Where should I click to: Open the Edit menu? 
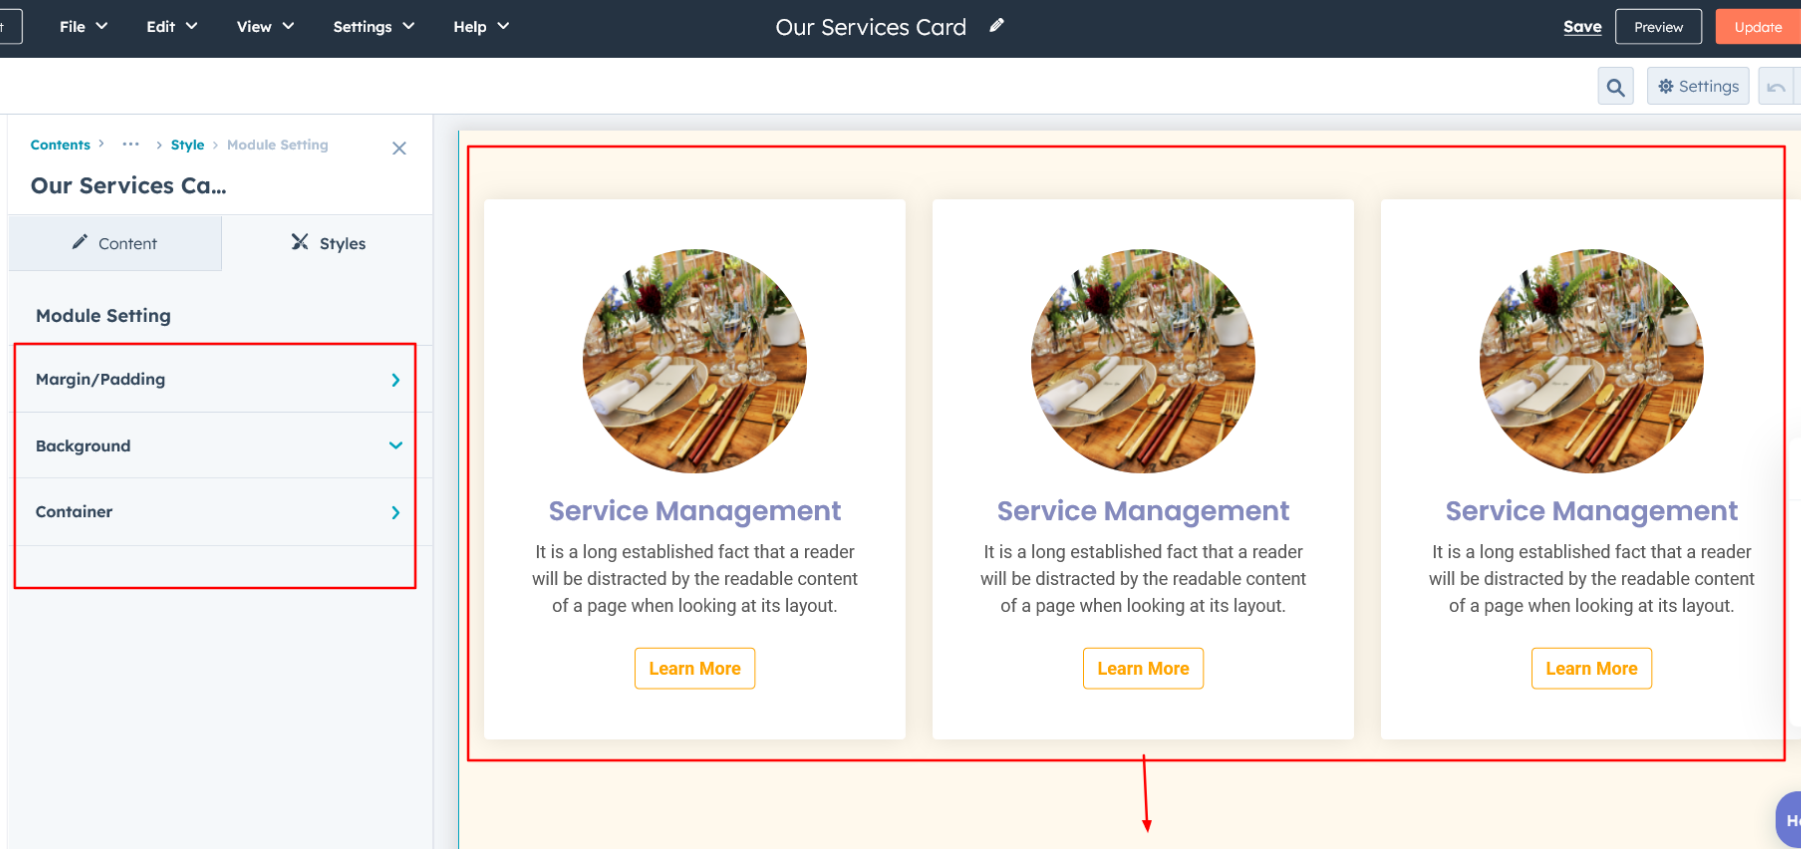pos(171,27)
